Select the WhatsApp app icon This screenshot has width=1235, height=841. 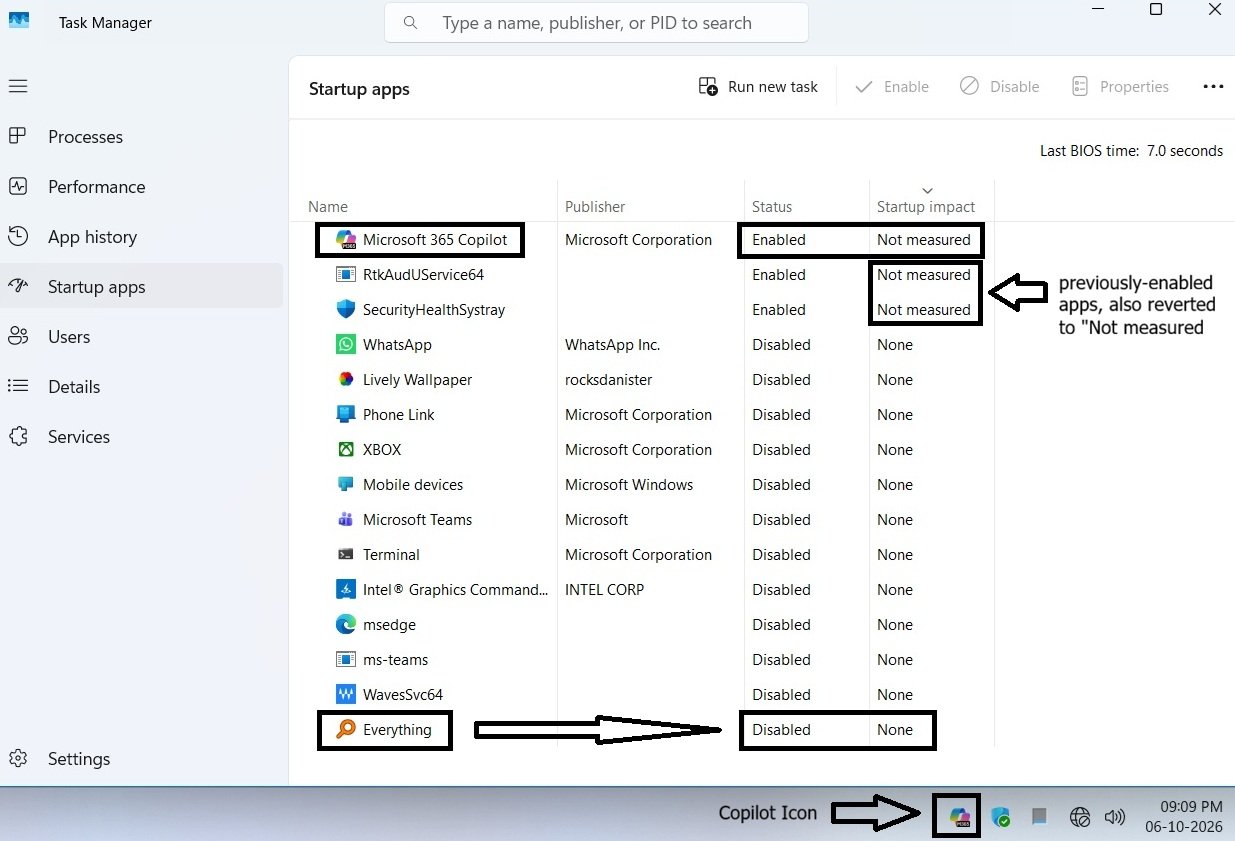click(346, 345)
